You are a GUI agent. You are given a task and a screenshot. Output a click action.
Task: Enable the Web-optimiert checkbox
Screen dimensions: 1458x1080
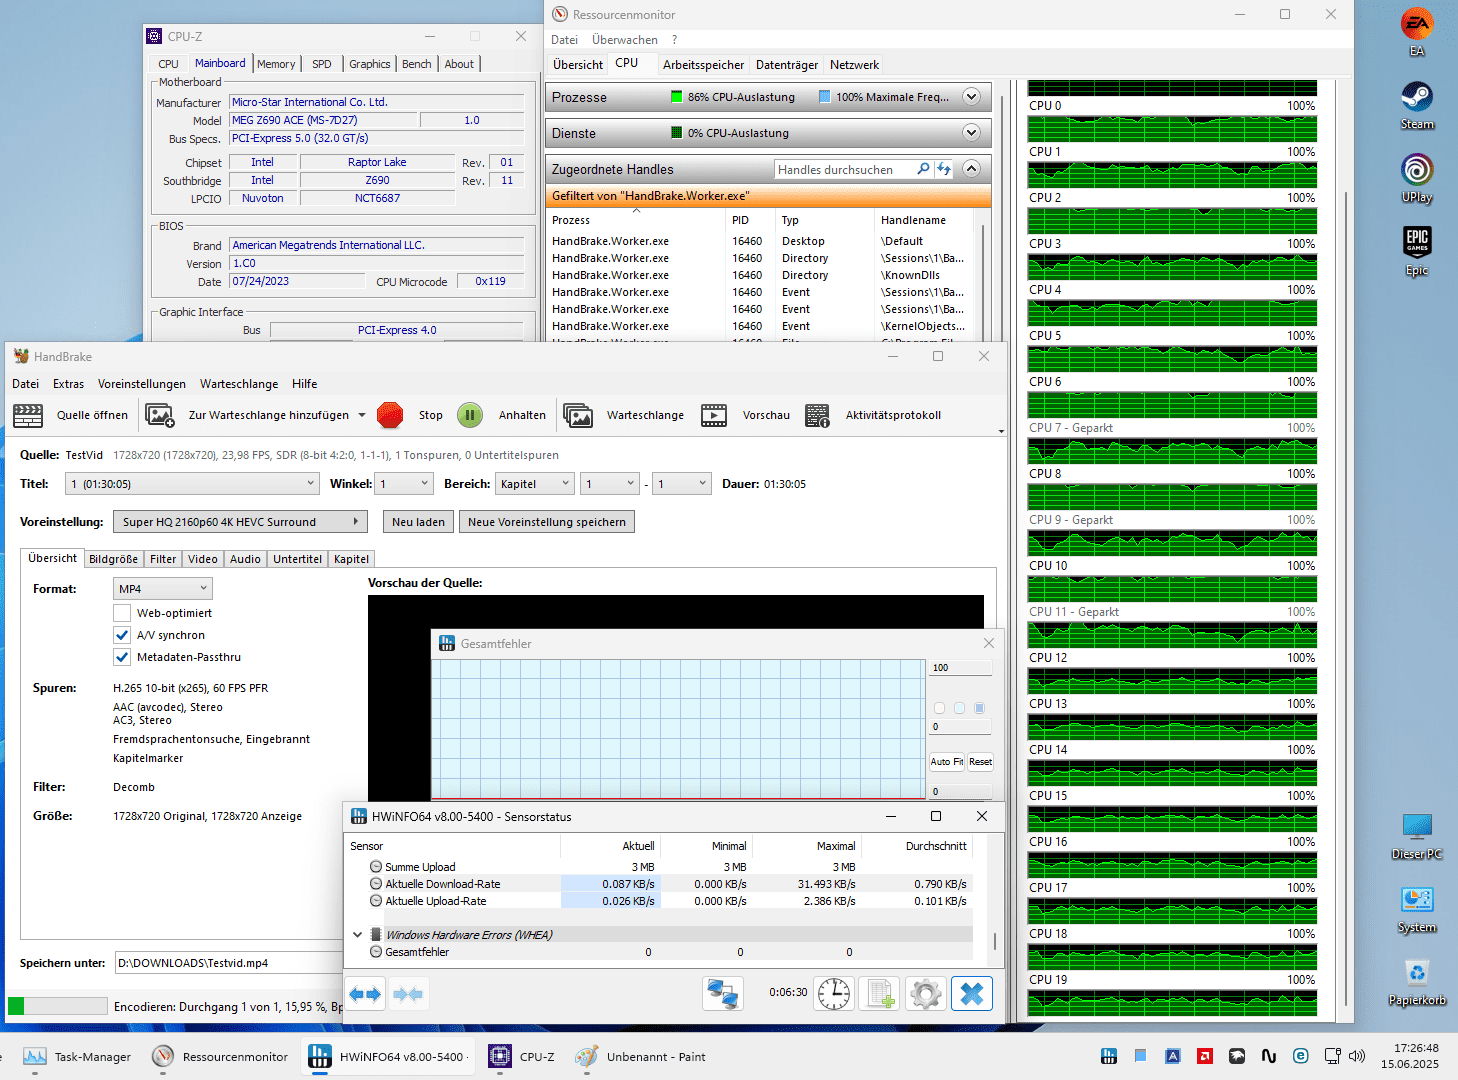(x=122, y=613)
